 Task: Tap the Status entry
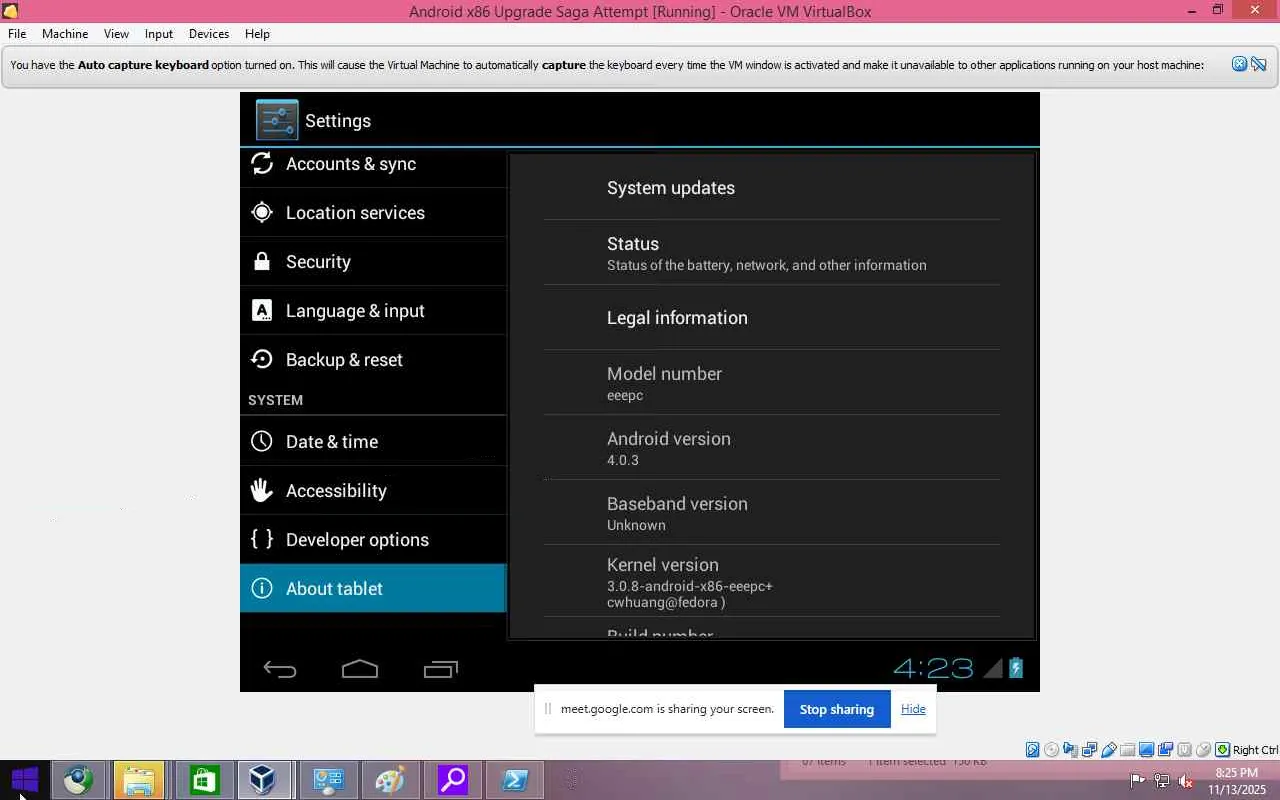[x=771, y=253]
